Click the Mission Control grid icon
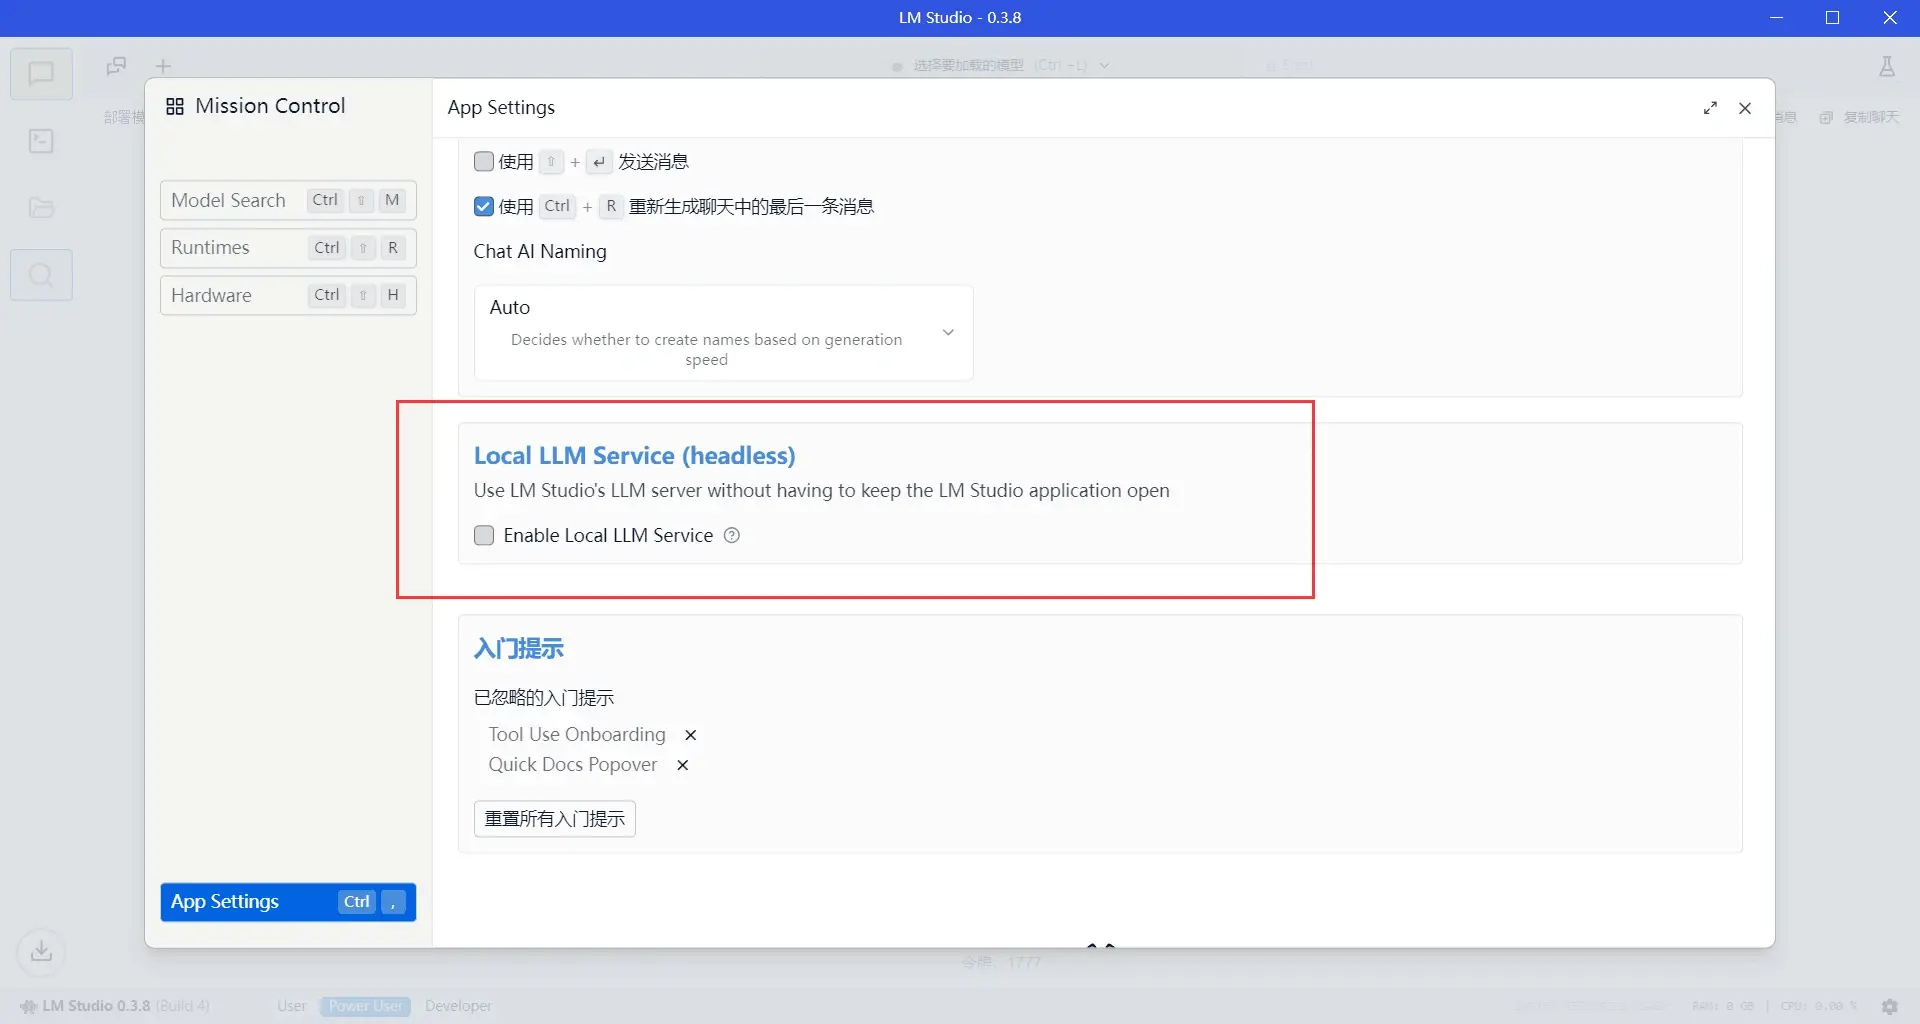This screenshot has height=1024, width=1920. [175, 106]
